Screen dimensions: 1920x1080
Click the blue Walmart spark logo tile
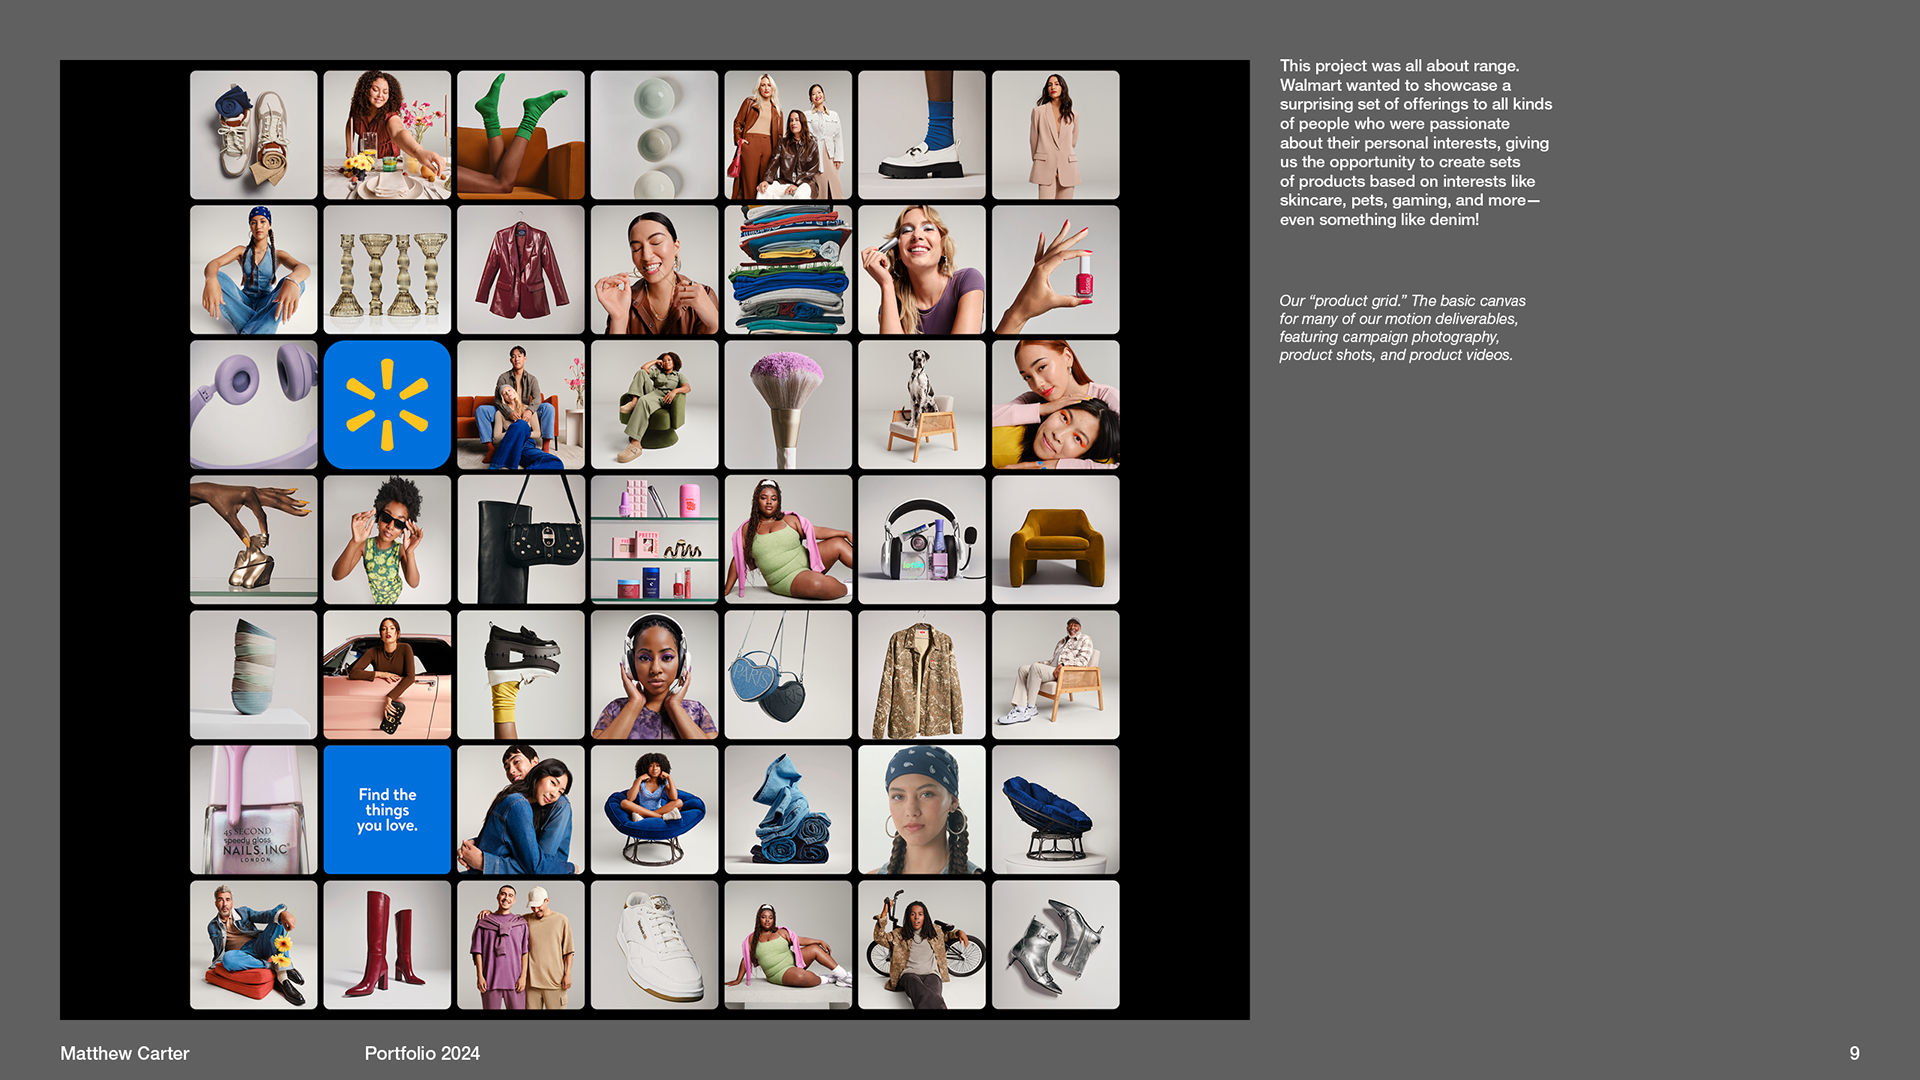tap(387, 404)
